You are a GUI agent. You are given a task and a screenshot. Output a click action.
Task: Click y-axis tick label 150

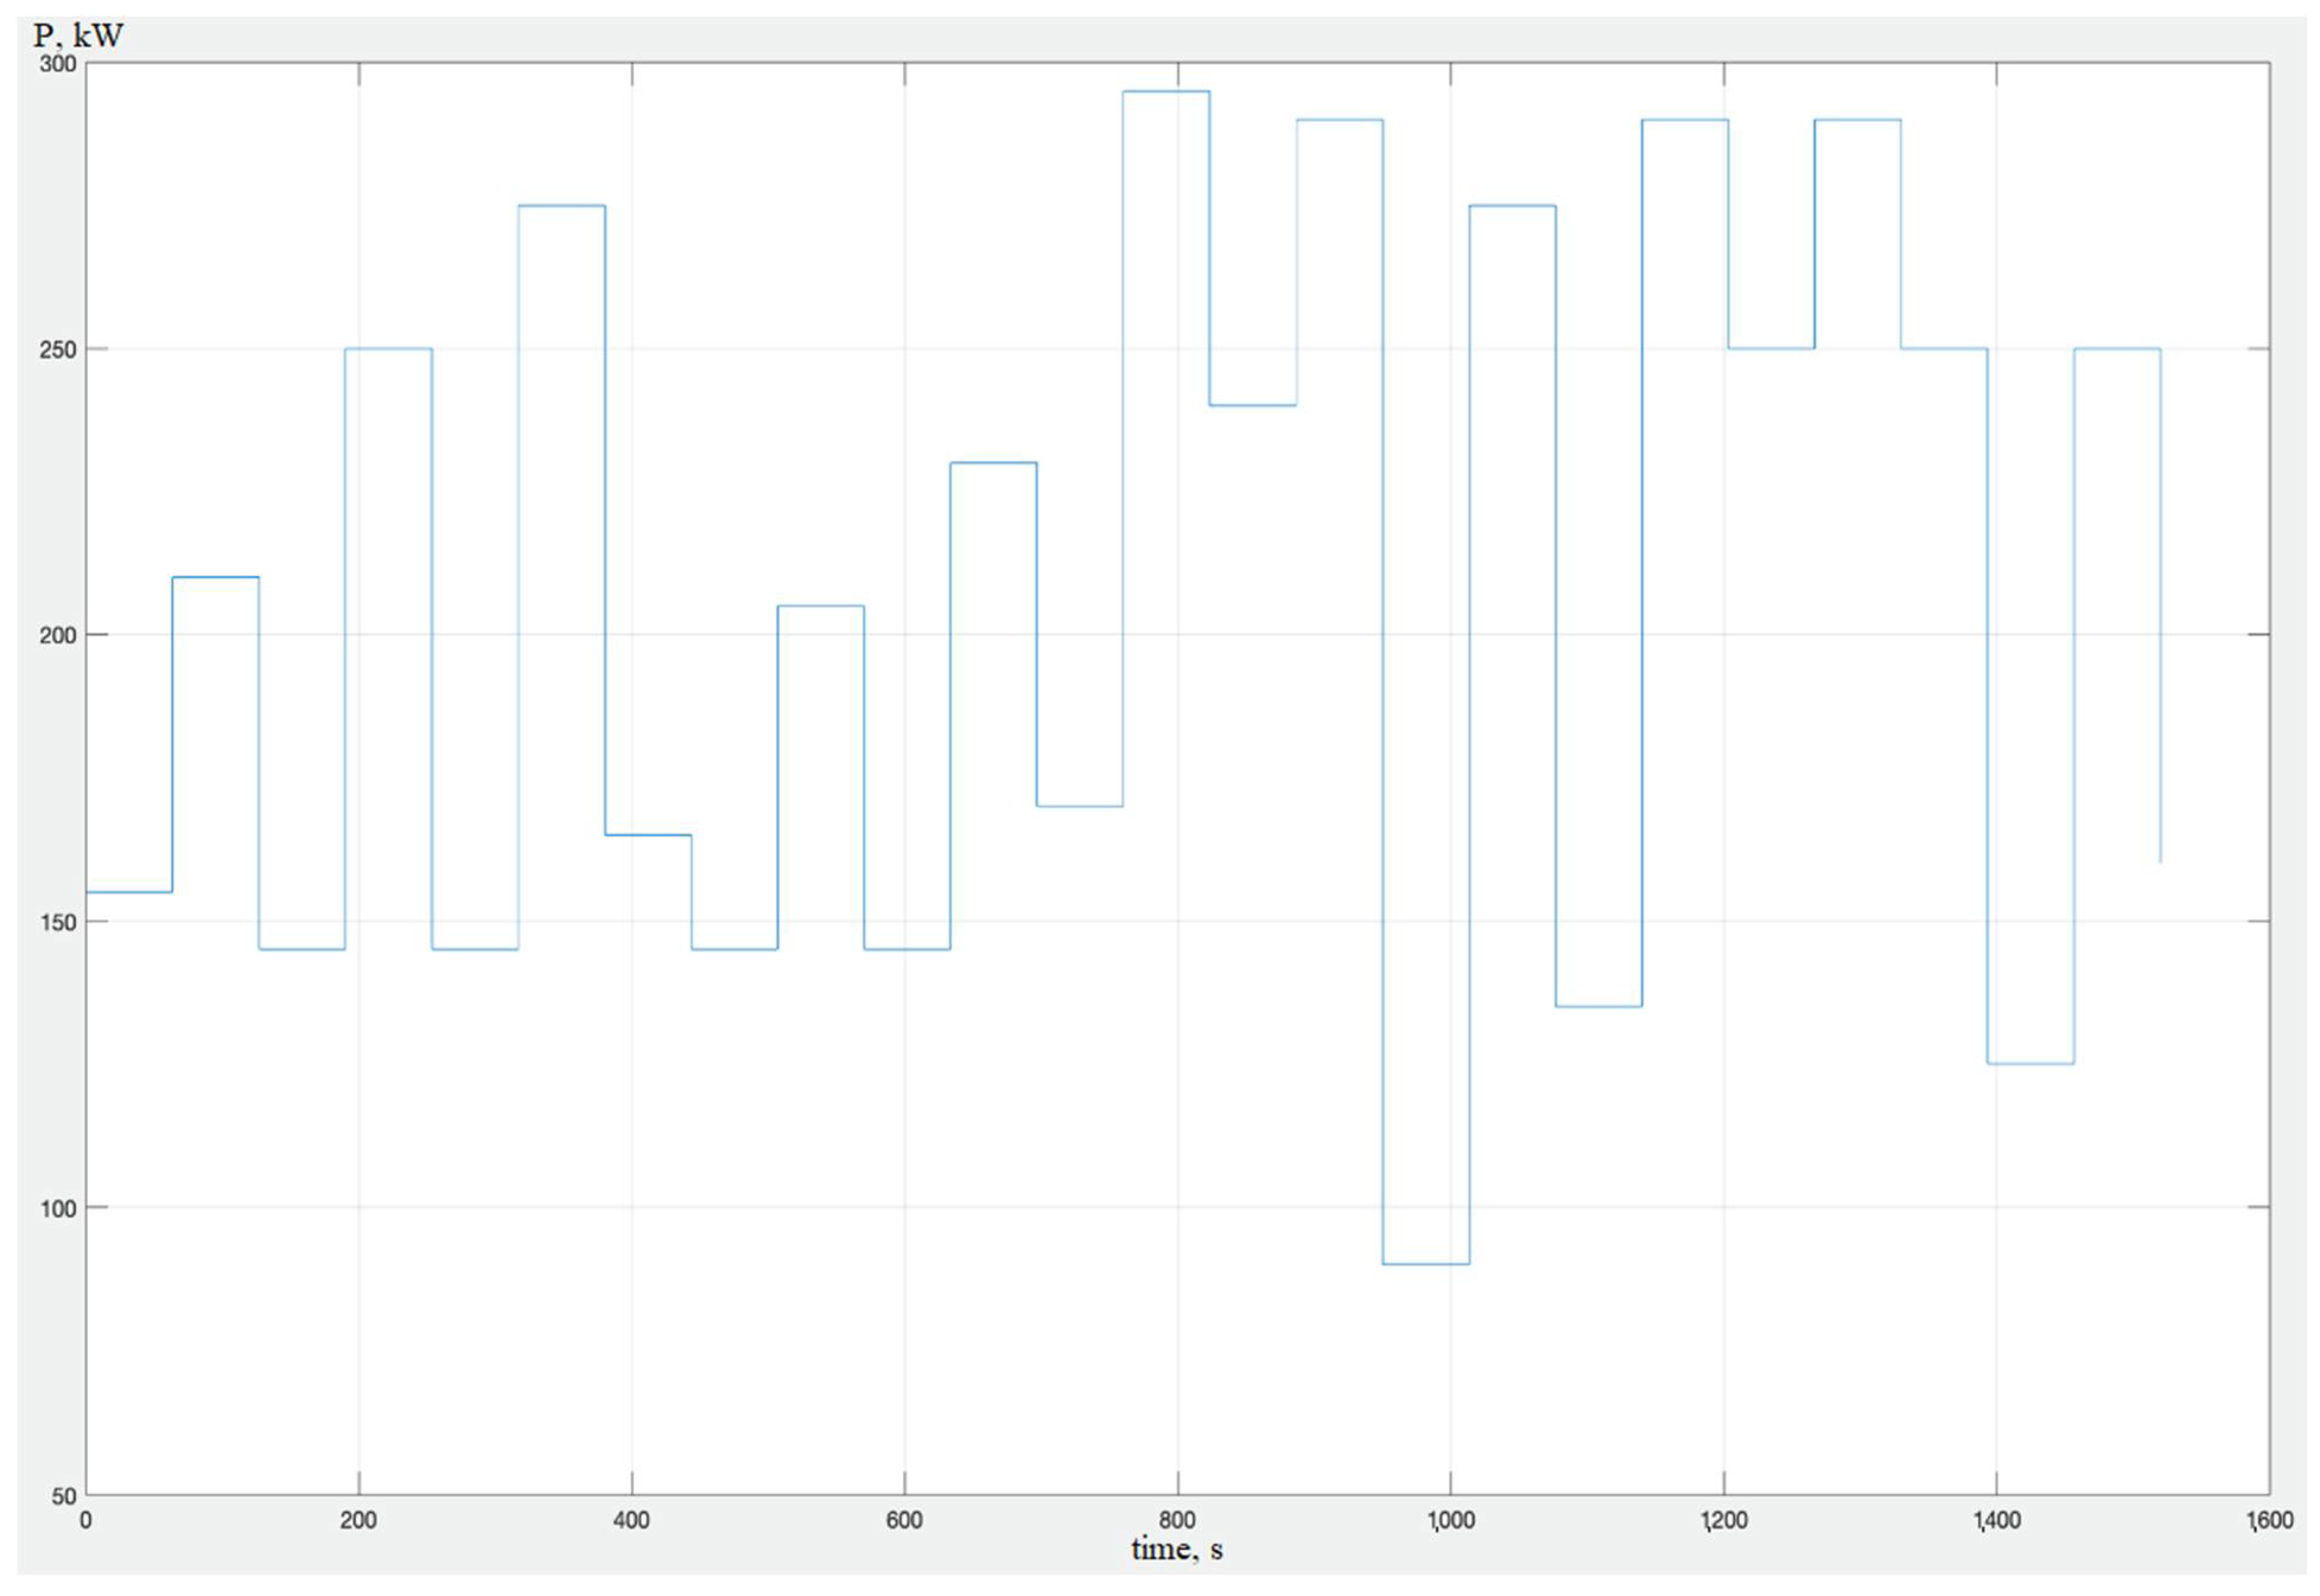[x=58, y=922]
